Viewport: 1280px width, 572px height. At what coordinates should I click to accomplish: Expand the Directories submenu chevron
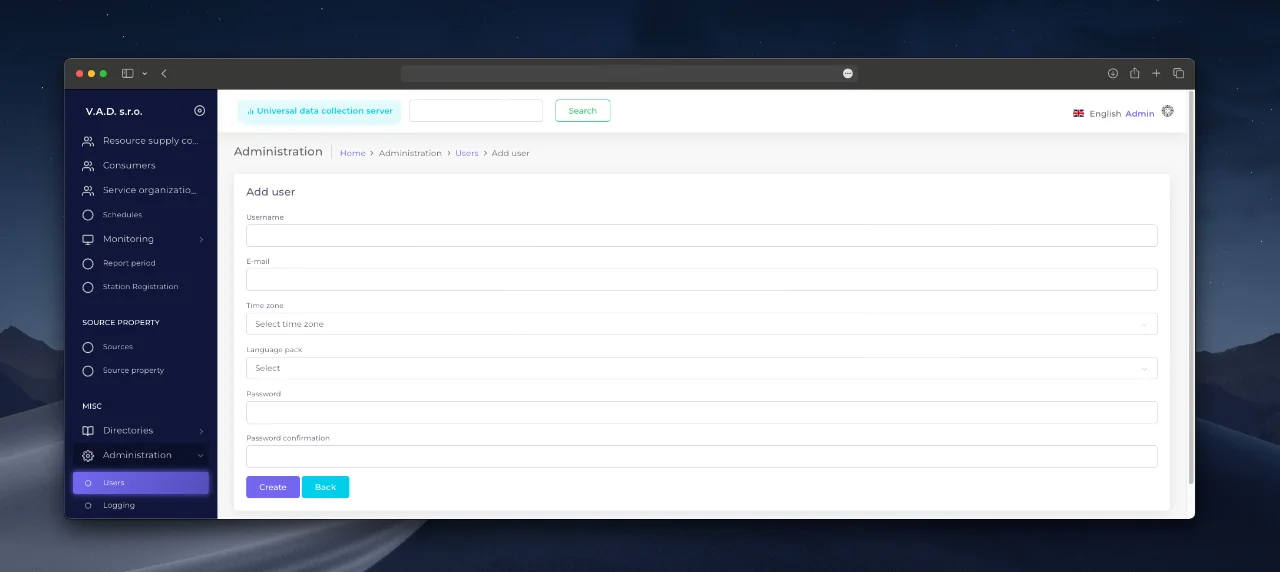click(201, 431)
